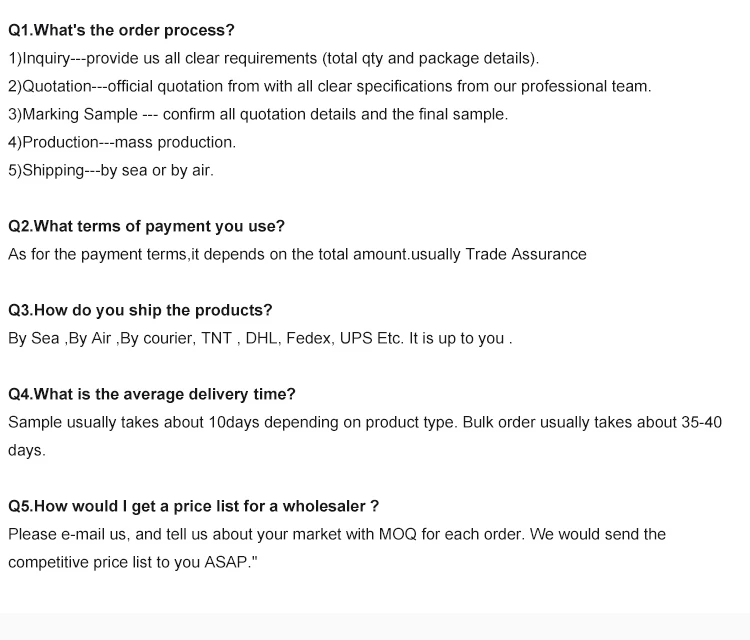Click the Q3 shipping products heading
This screenshot has height=640, width=750.
point(140,310)
